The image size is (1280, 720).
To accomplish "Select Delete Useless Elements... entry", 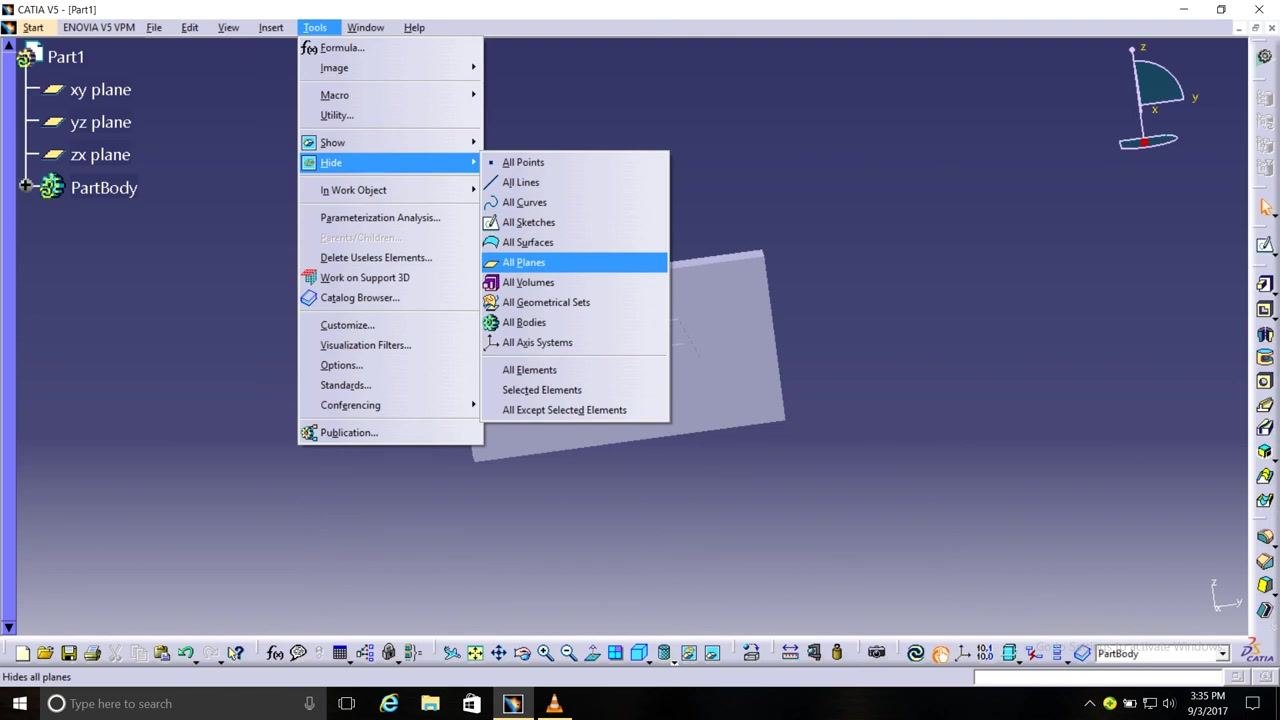I will [x=390, y=257].
